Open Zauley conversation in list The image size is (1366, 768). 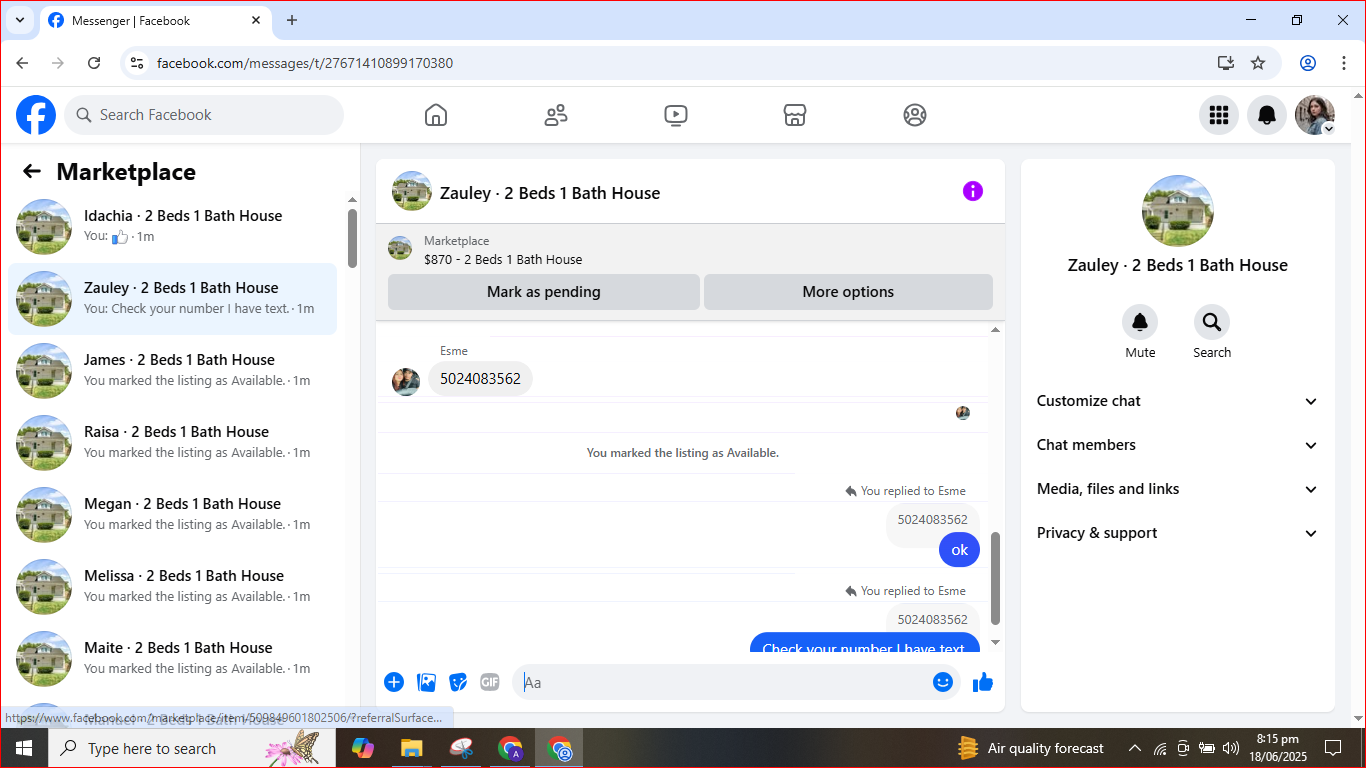point(172,299)
